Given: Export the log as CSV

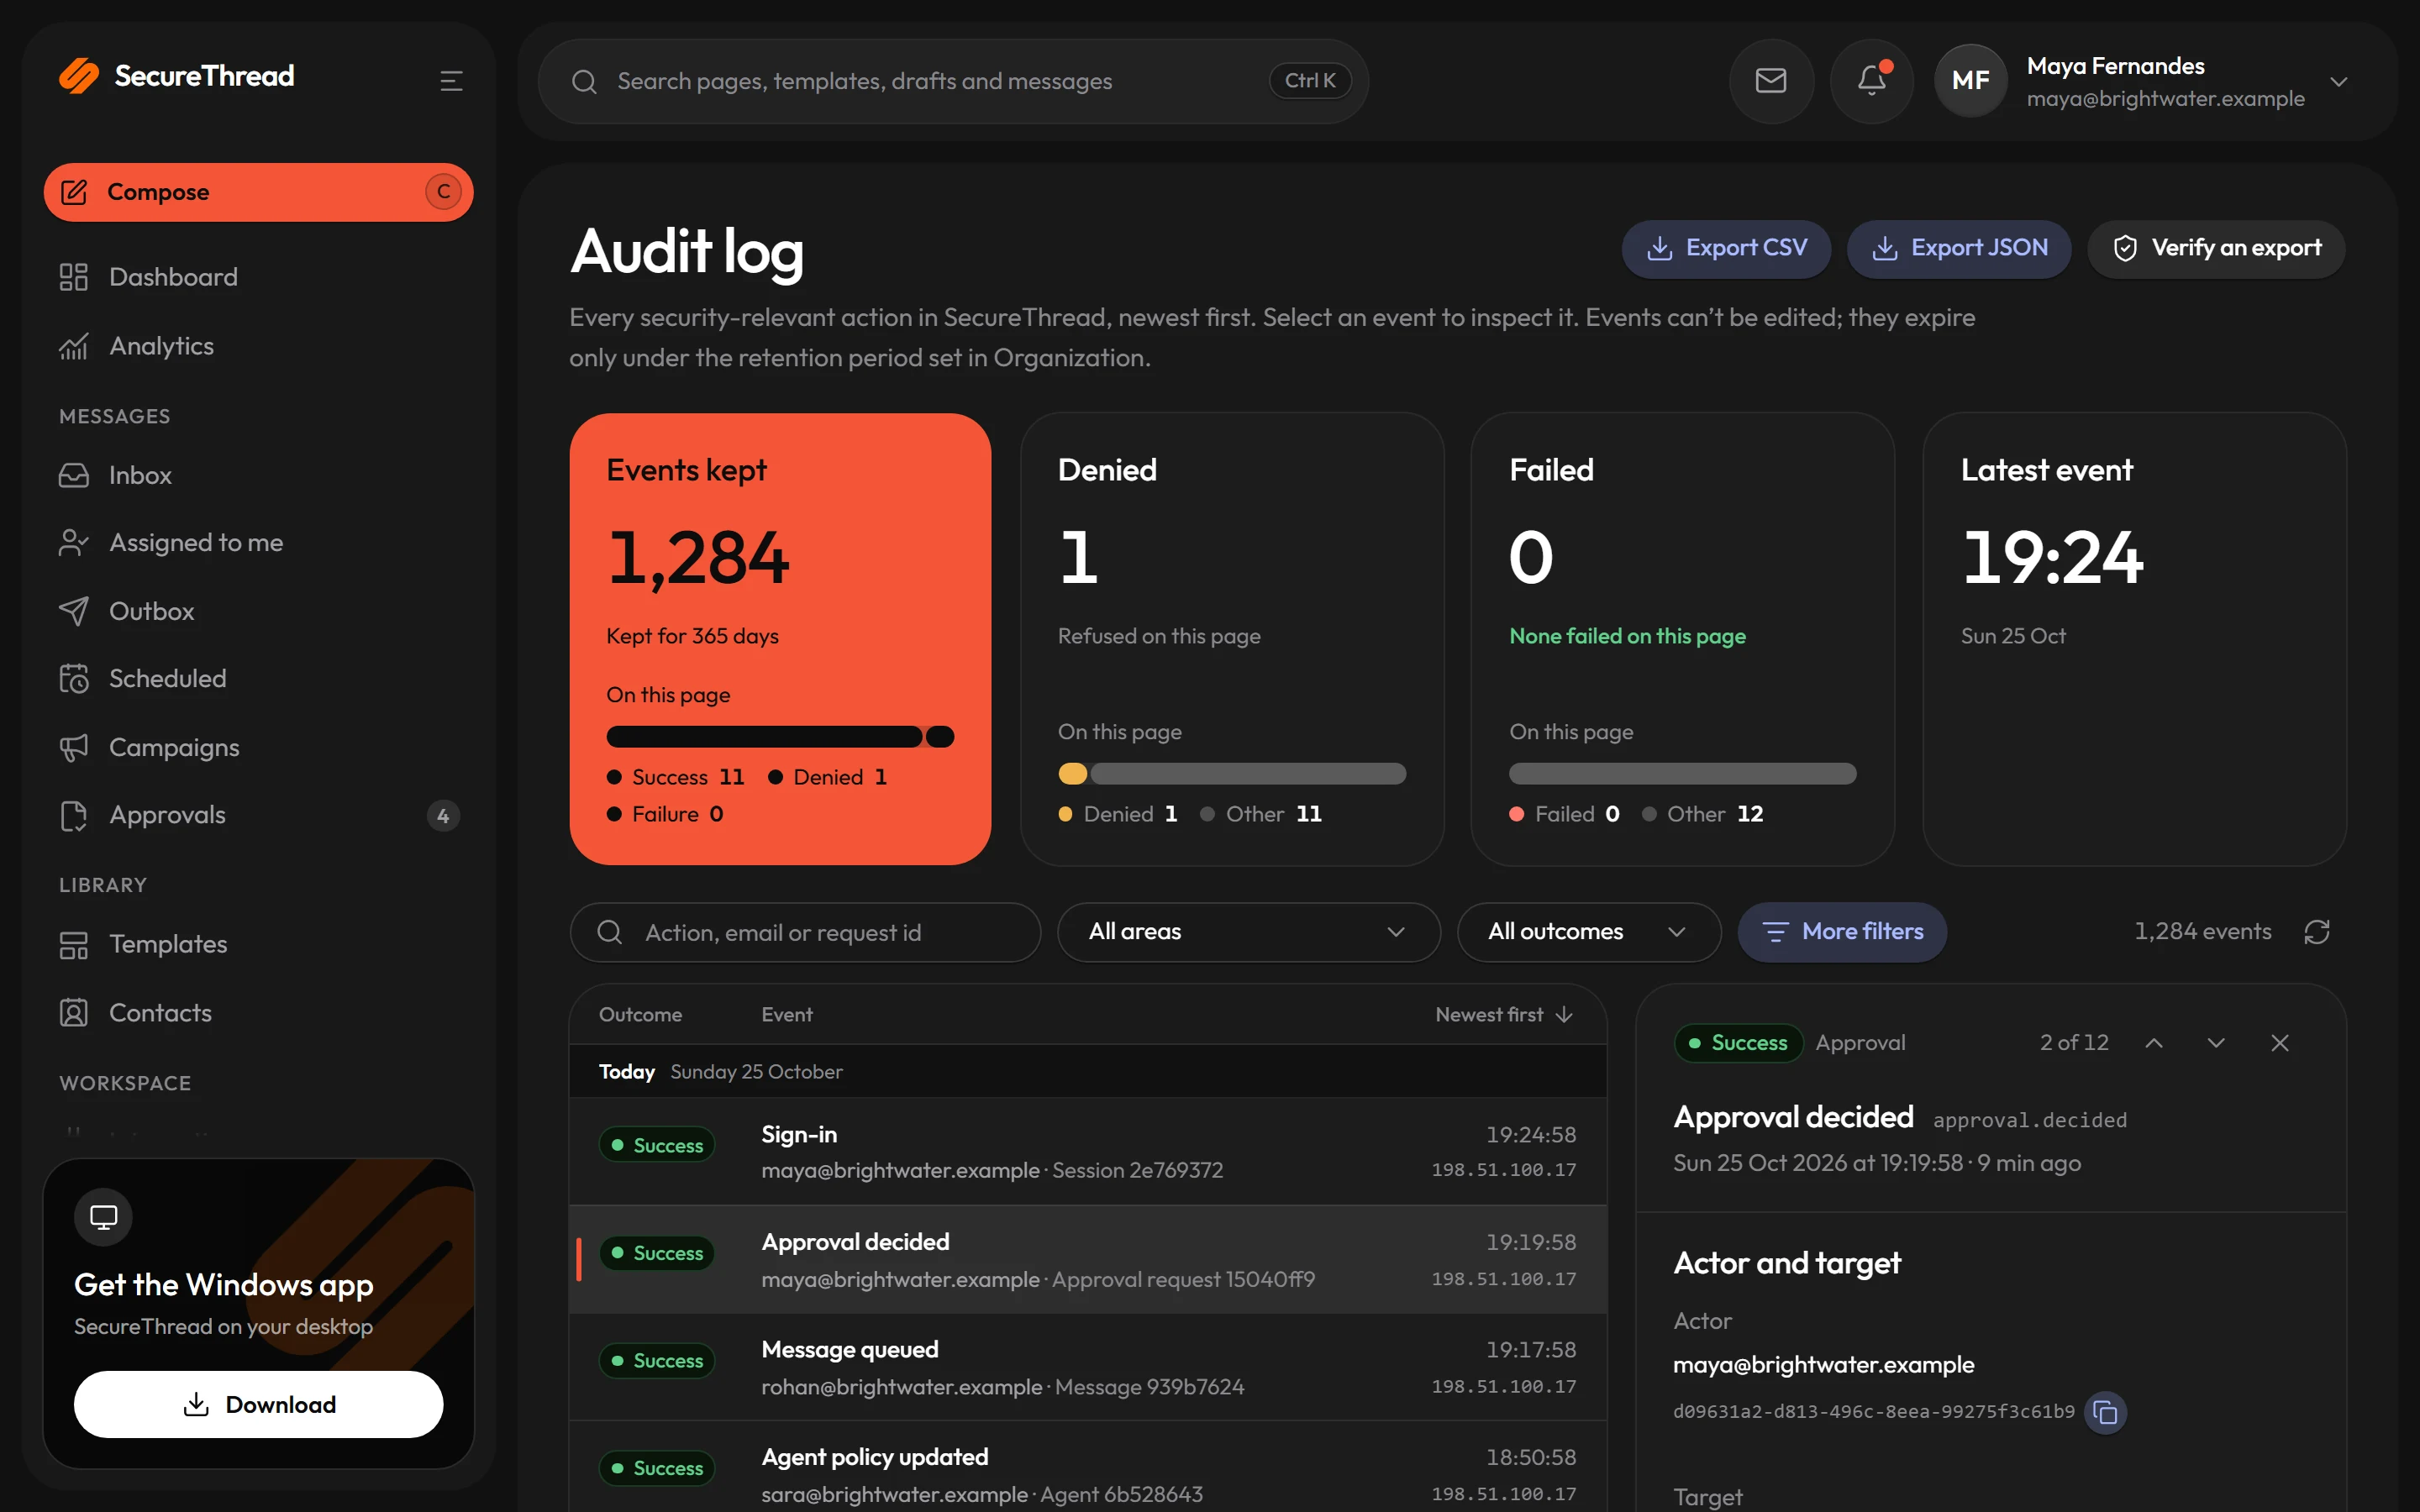Looking at the screenshot, I should click(1726, 248).
